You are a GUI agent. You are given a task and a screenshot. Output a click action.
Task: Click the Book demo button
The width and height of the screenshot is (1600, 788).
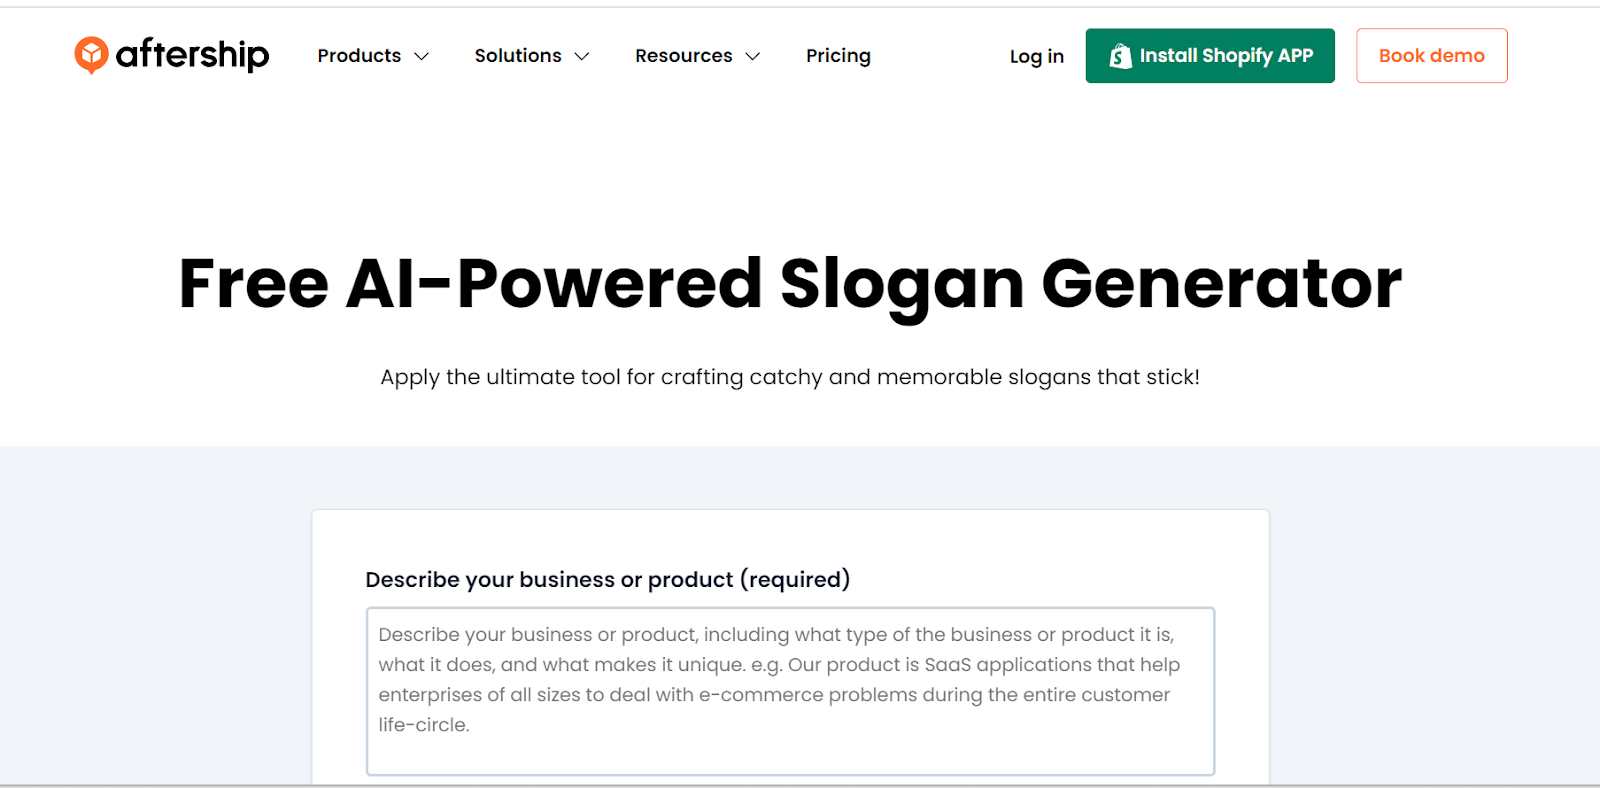tap(1431, 56)
